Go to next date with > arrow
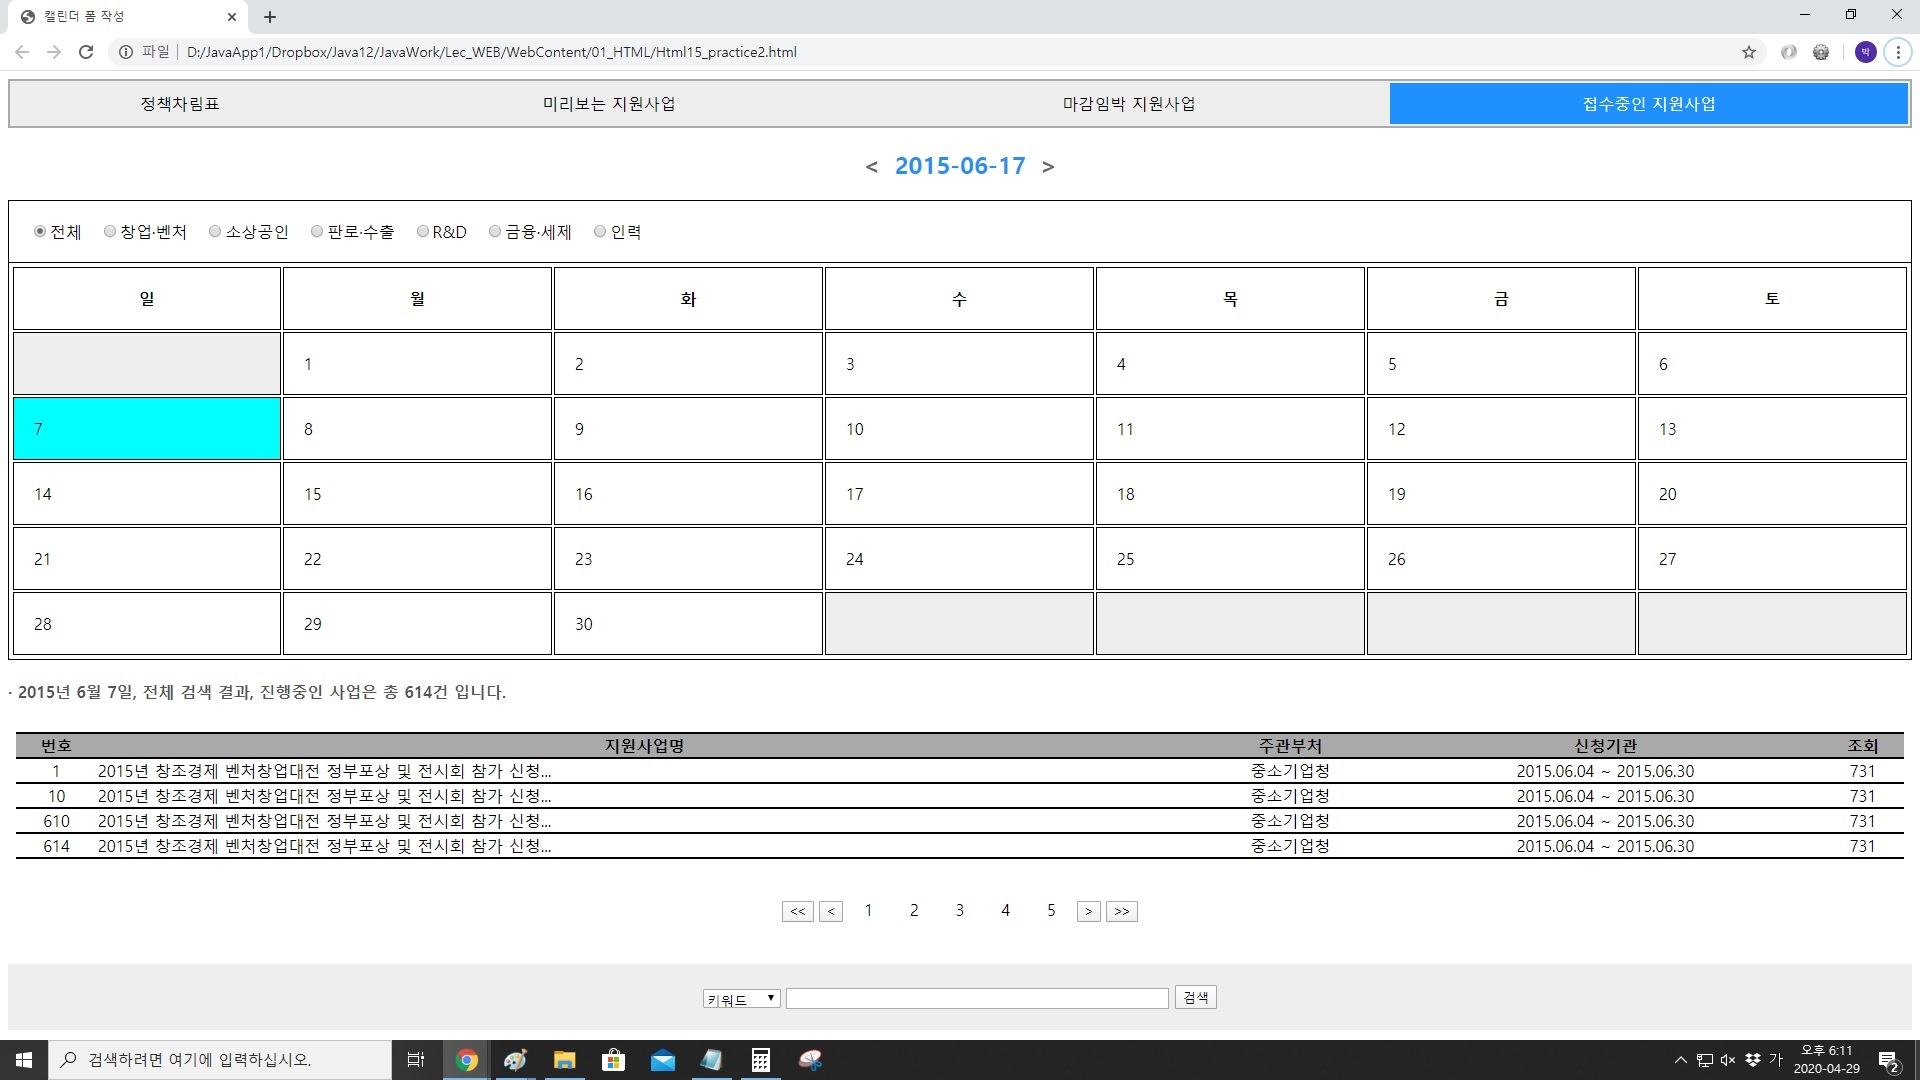The height and width of the screenshot is (1080, 1920). point(1048,167)
